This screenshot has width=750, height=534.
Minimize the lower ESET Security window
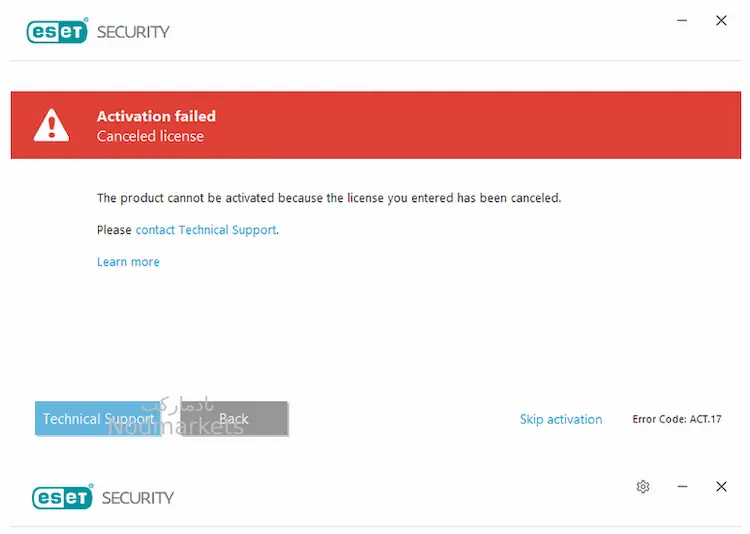[683, 487]
